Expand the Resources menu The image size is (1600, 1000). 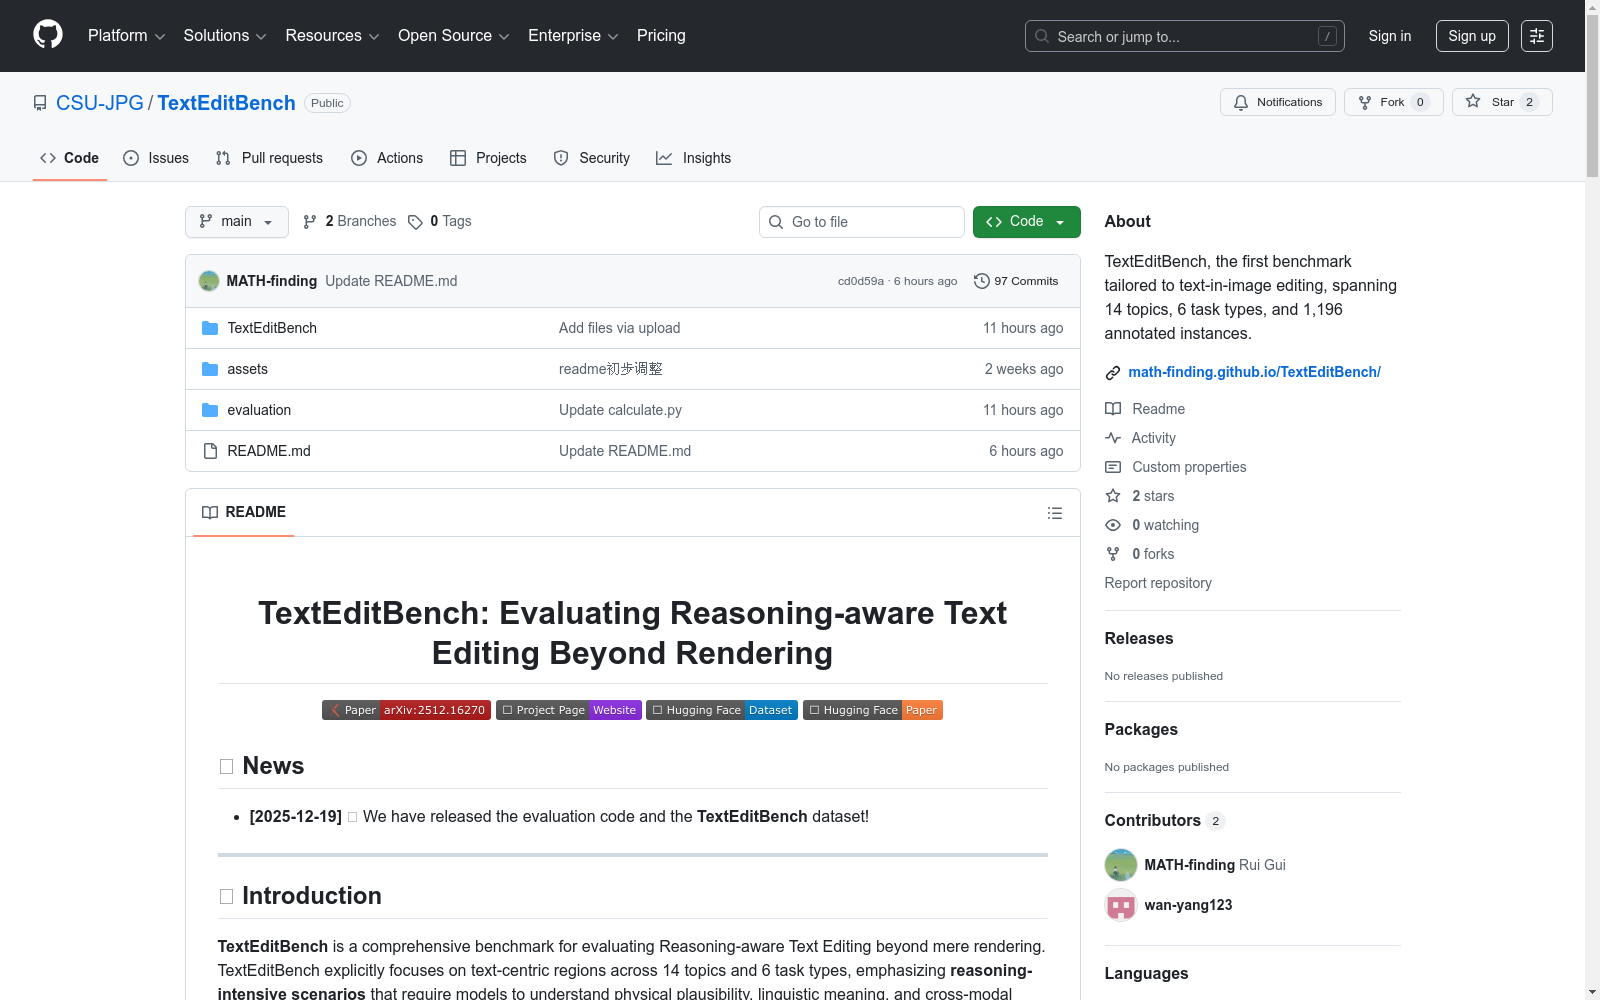(332, 36)
